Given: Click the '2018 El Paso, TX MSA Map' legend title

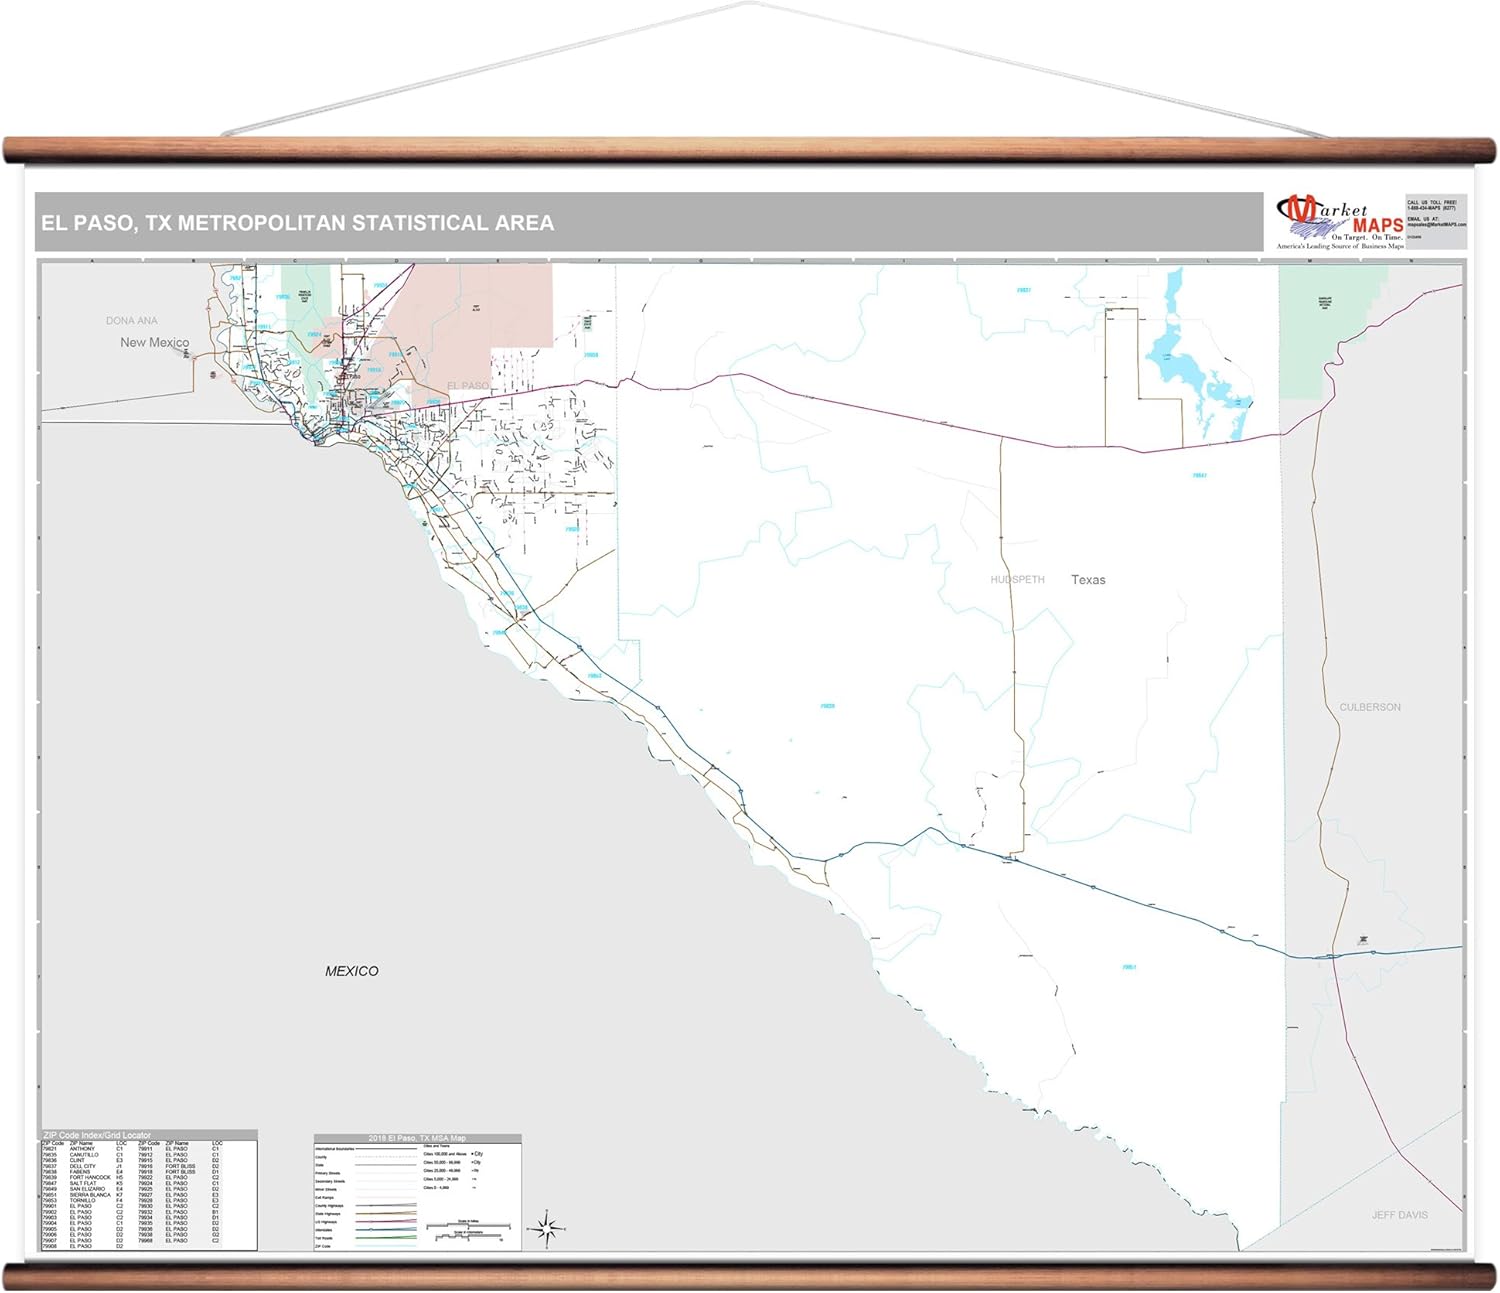Looking at the screenshot, I should (x=417, y=1138).
